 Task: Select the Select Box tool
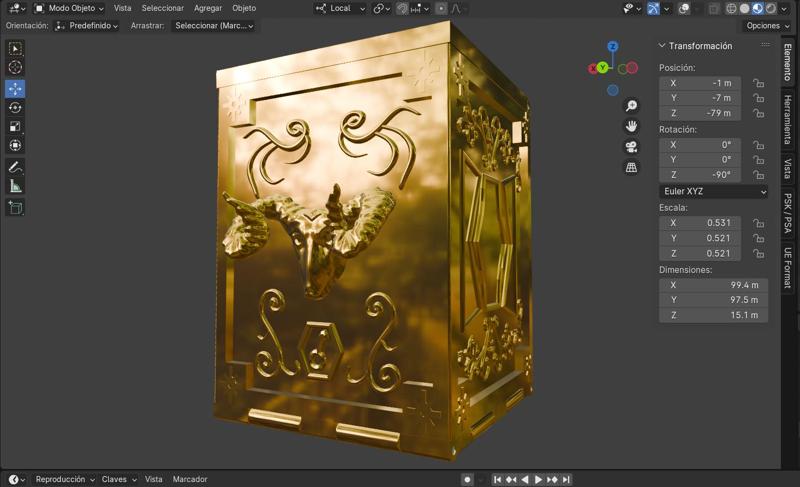pyautogui.click(x=15, y=48)
